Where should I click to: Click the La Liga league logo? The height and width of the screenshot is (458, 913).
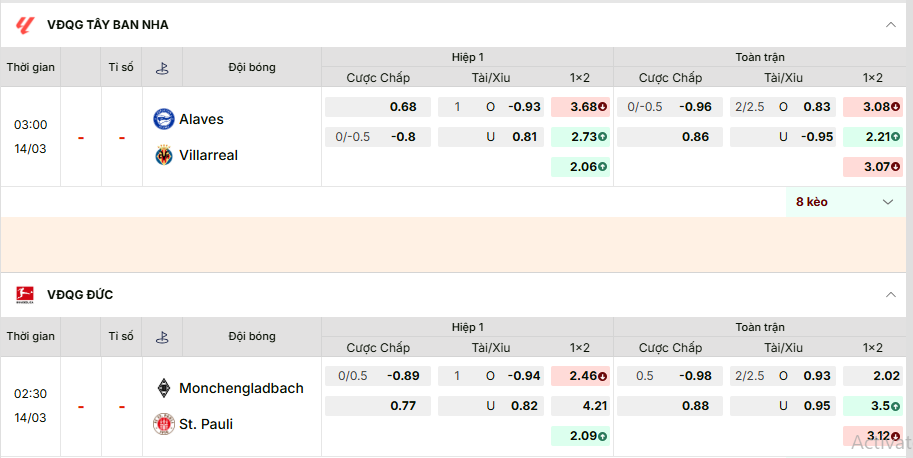tap(25, 24)
